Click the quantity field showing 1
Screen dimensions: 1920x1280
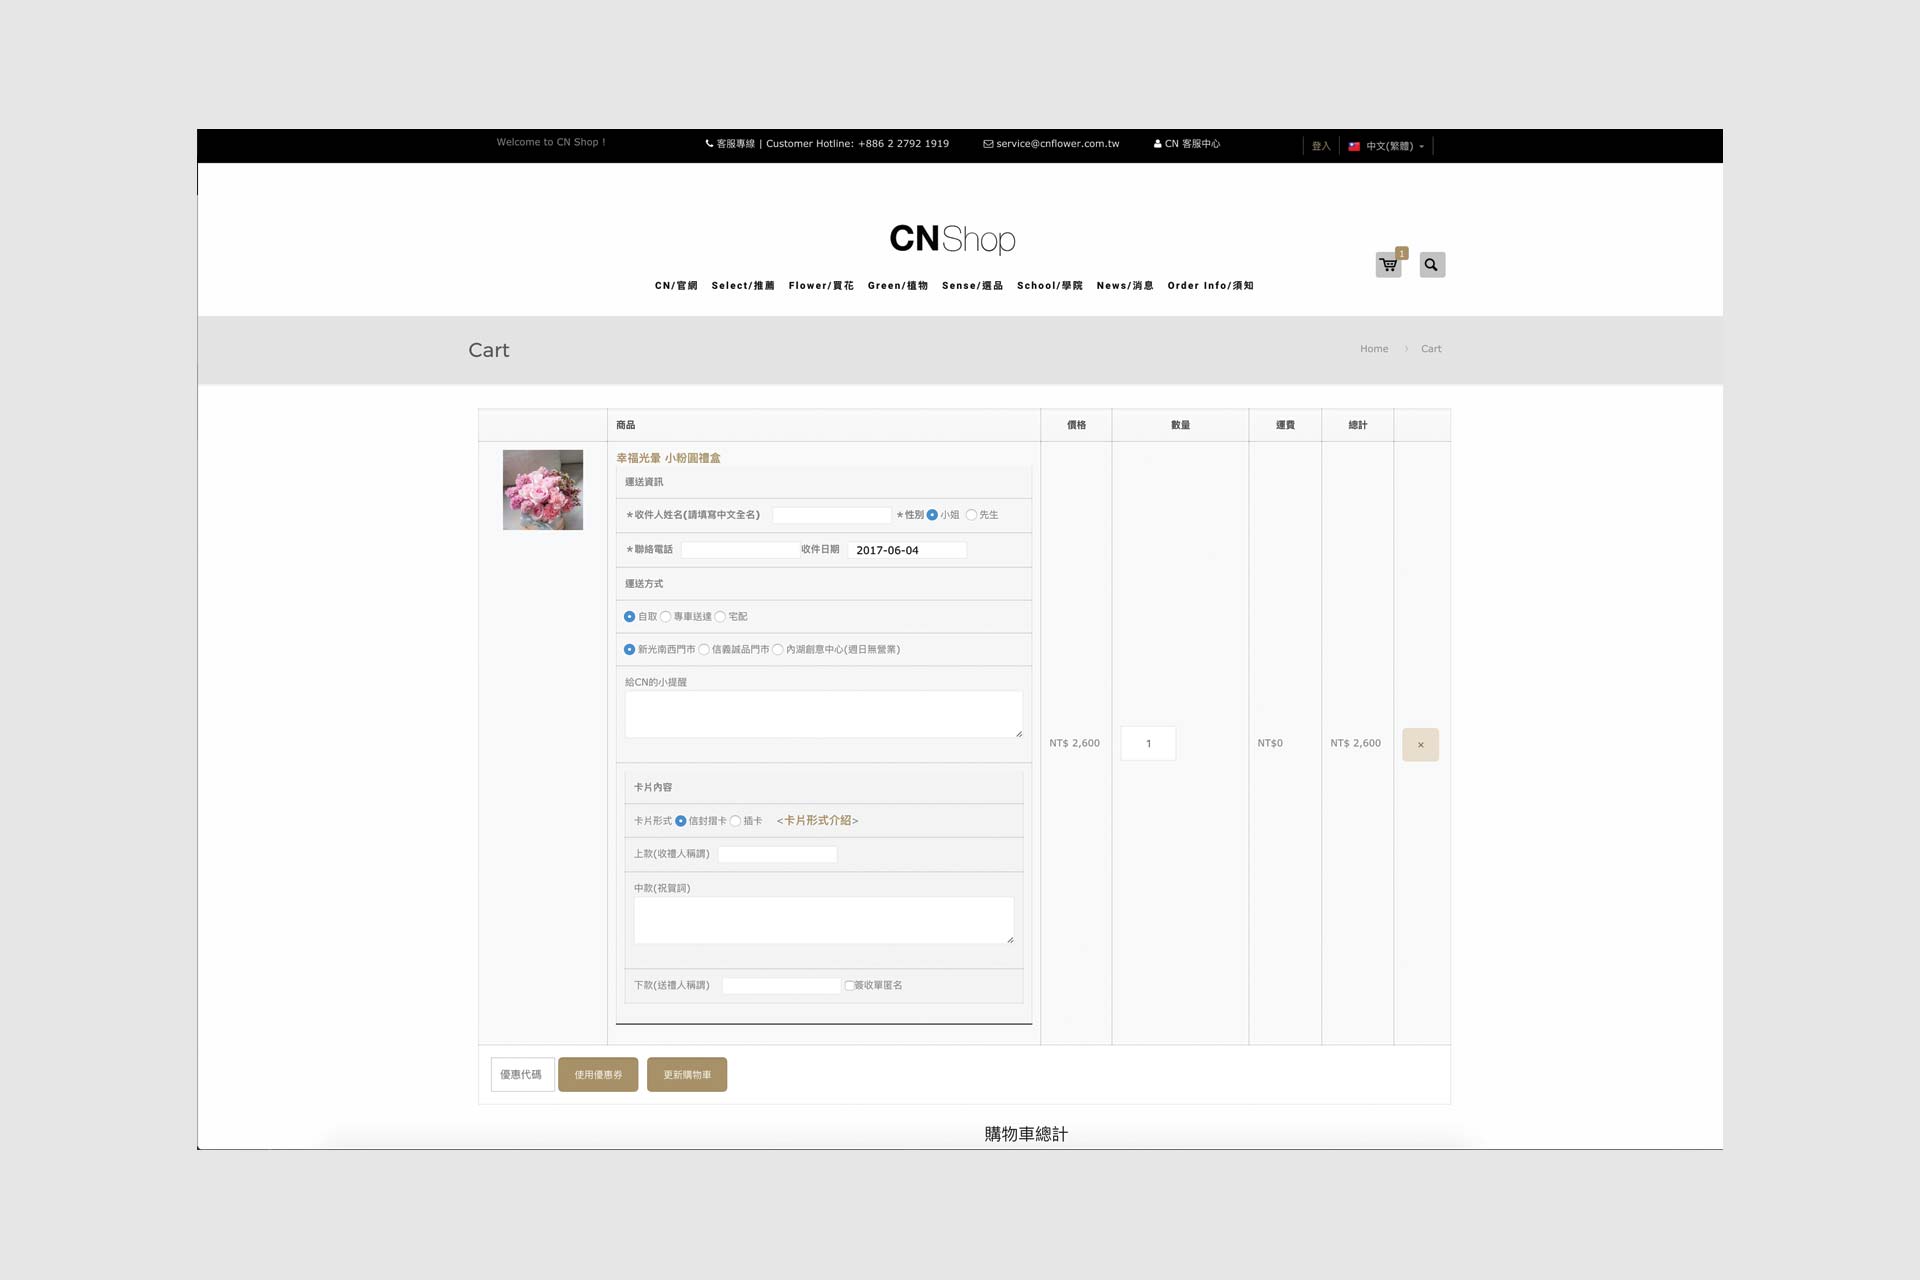(x=1148, y=744)
